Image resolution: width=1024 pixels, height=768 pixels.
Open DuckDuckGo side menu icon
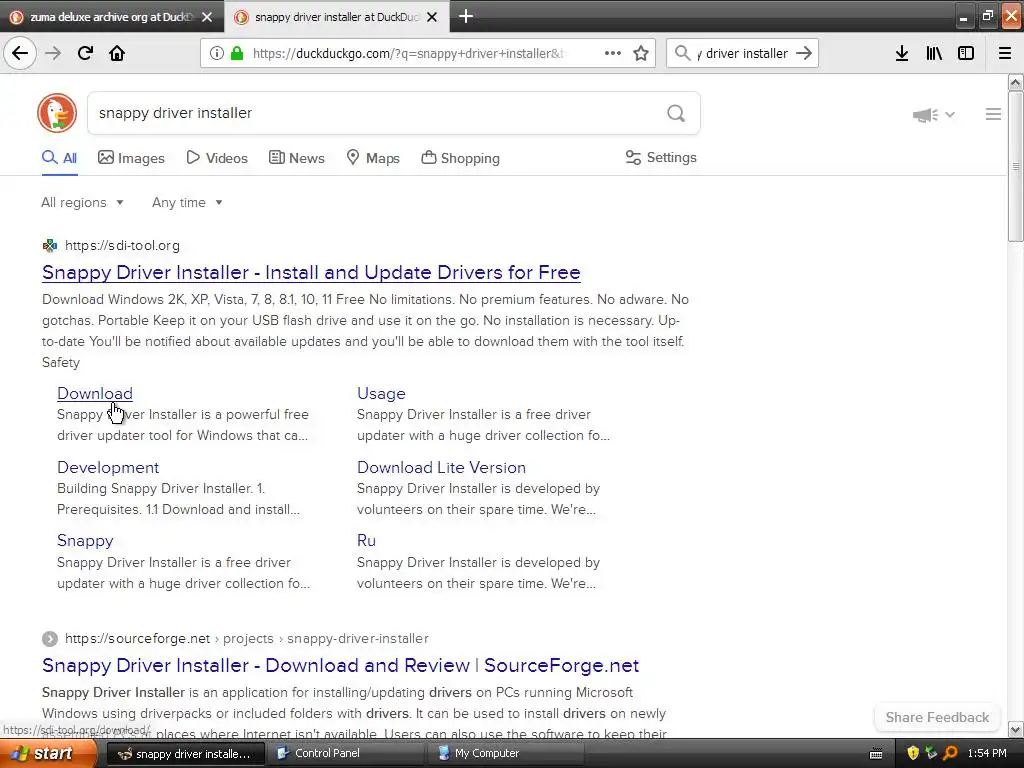tap(993, 114)
